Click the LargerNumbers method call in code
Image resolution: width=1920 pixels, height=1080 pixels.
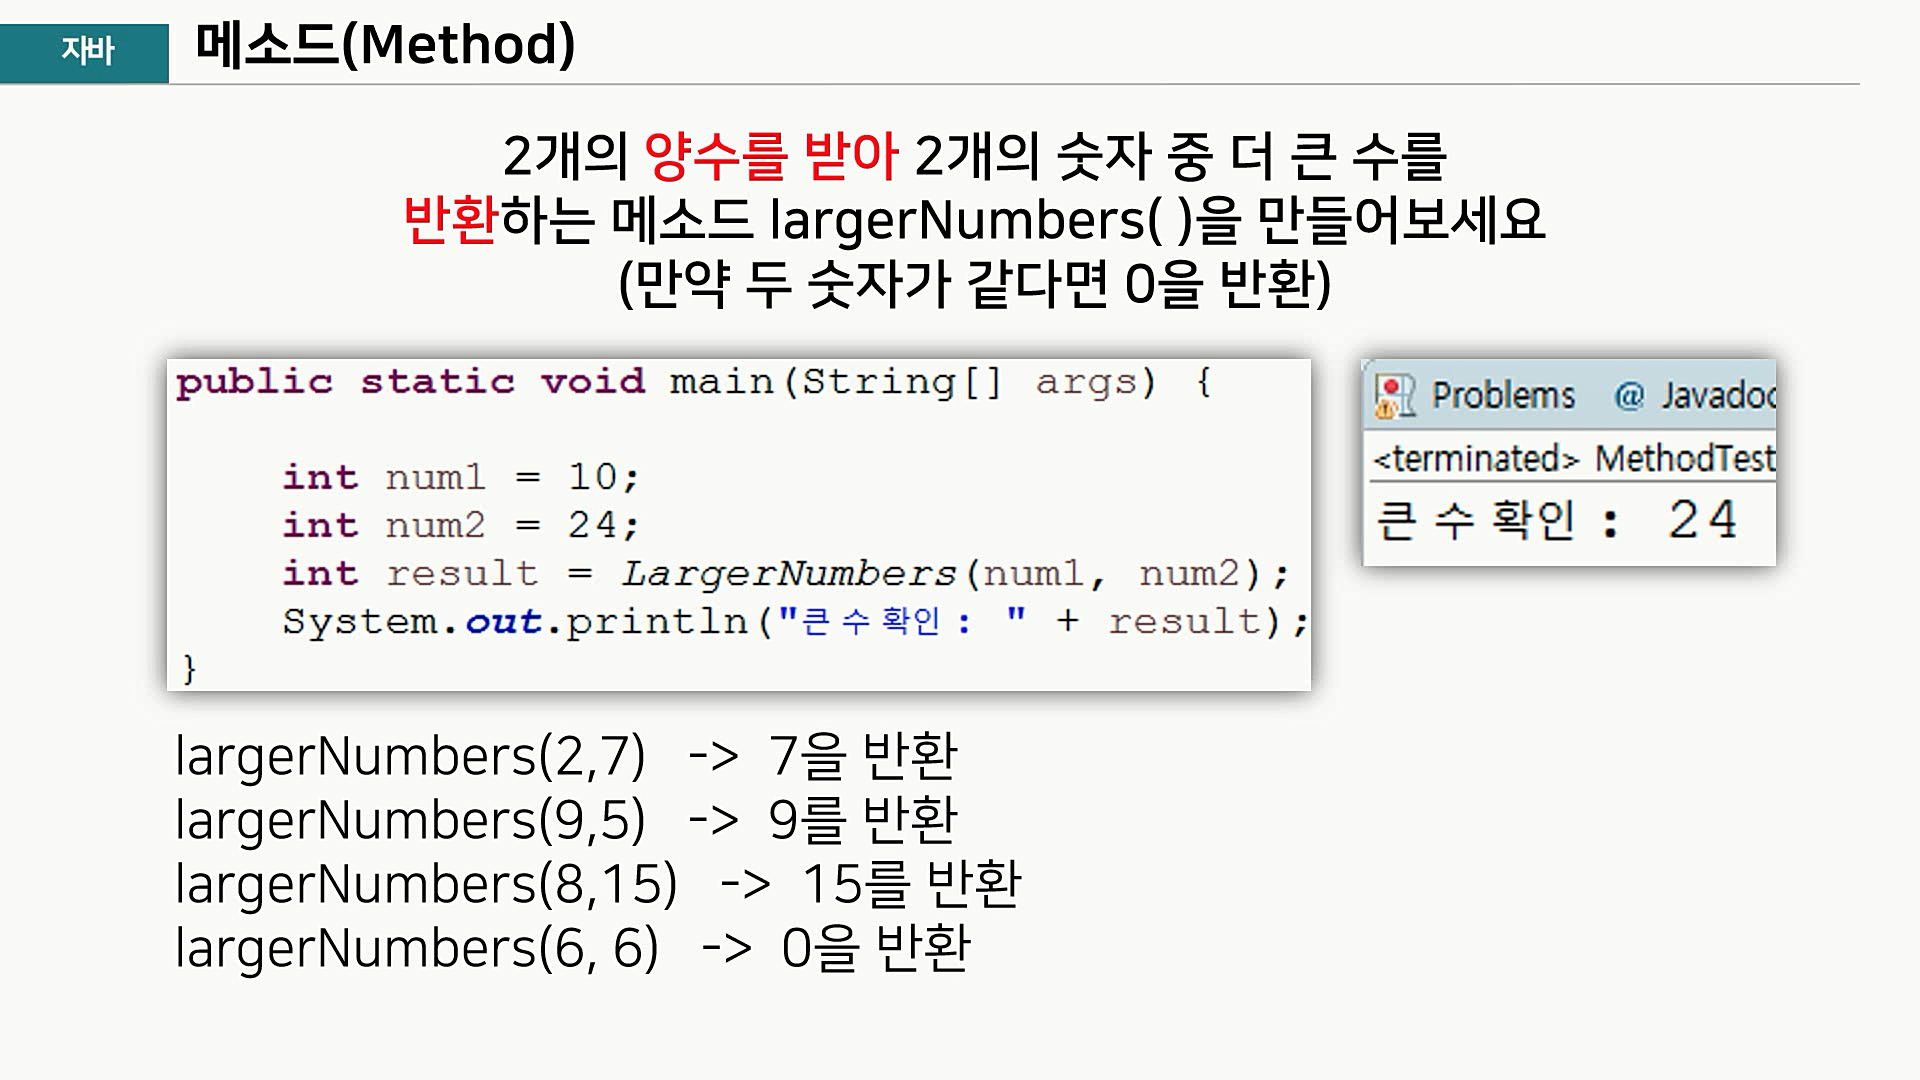click(x=788, y=574)
